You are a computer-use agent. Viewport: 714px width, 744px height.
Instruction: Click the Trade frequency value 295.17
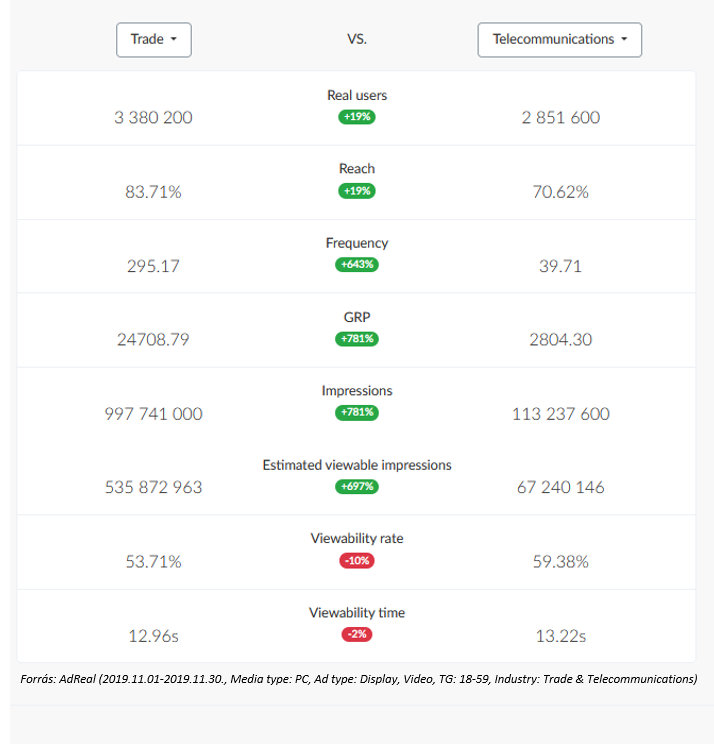(x=153, y=266)
